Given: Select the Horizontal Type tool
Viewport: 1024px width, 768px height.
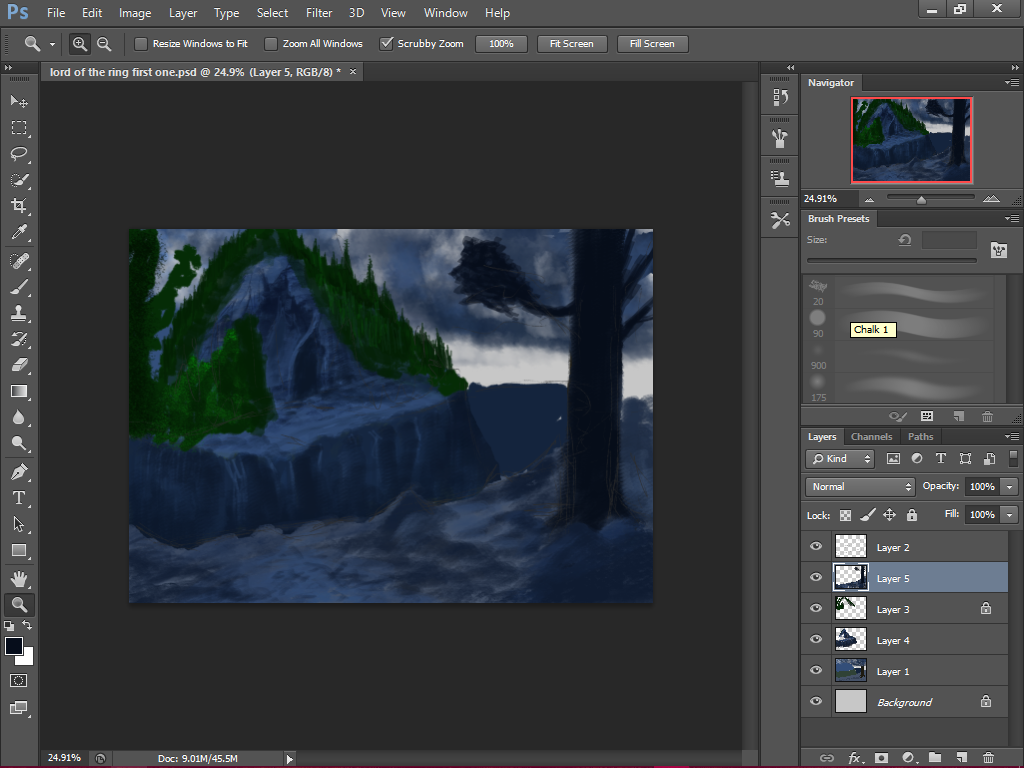Looking at the screenshot, I should [x=19, y=498].
